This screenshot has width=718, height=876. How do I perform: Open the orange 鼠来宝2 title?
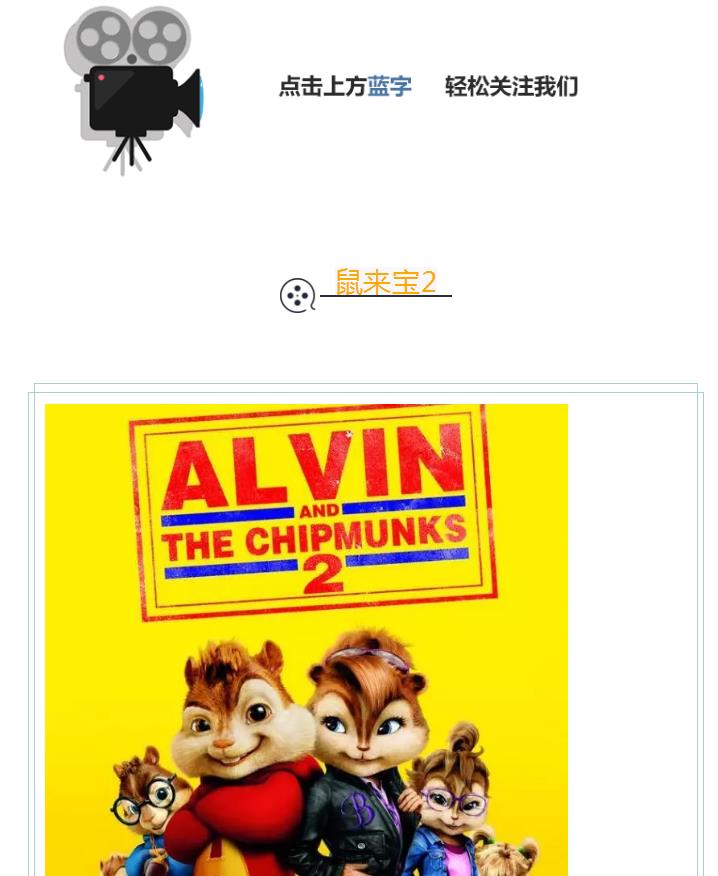[386, 282]
